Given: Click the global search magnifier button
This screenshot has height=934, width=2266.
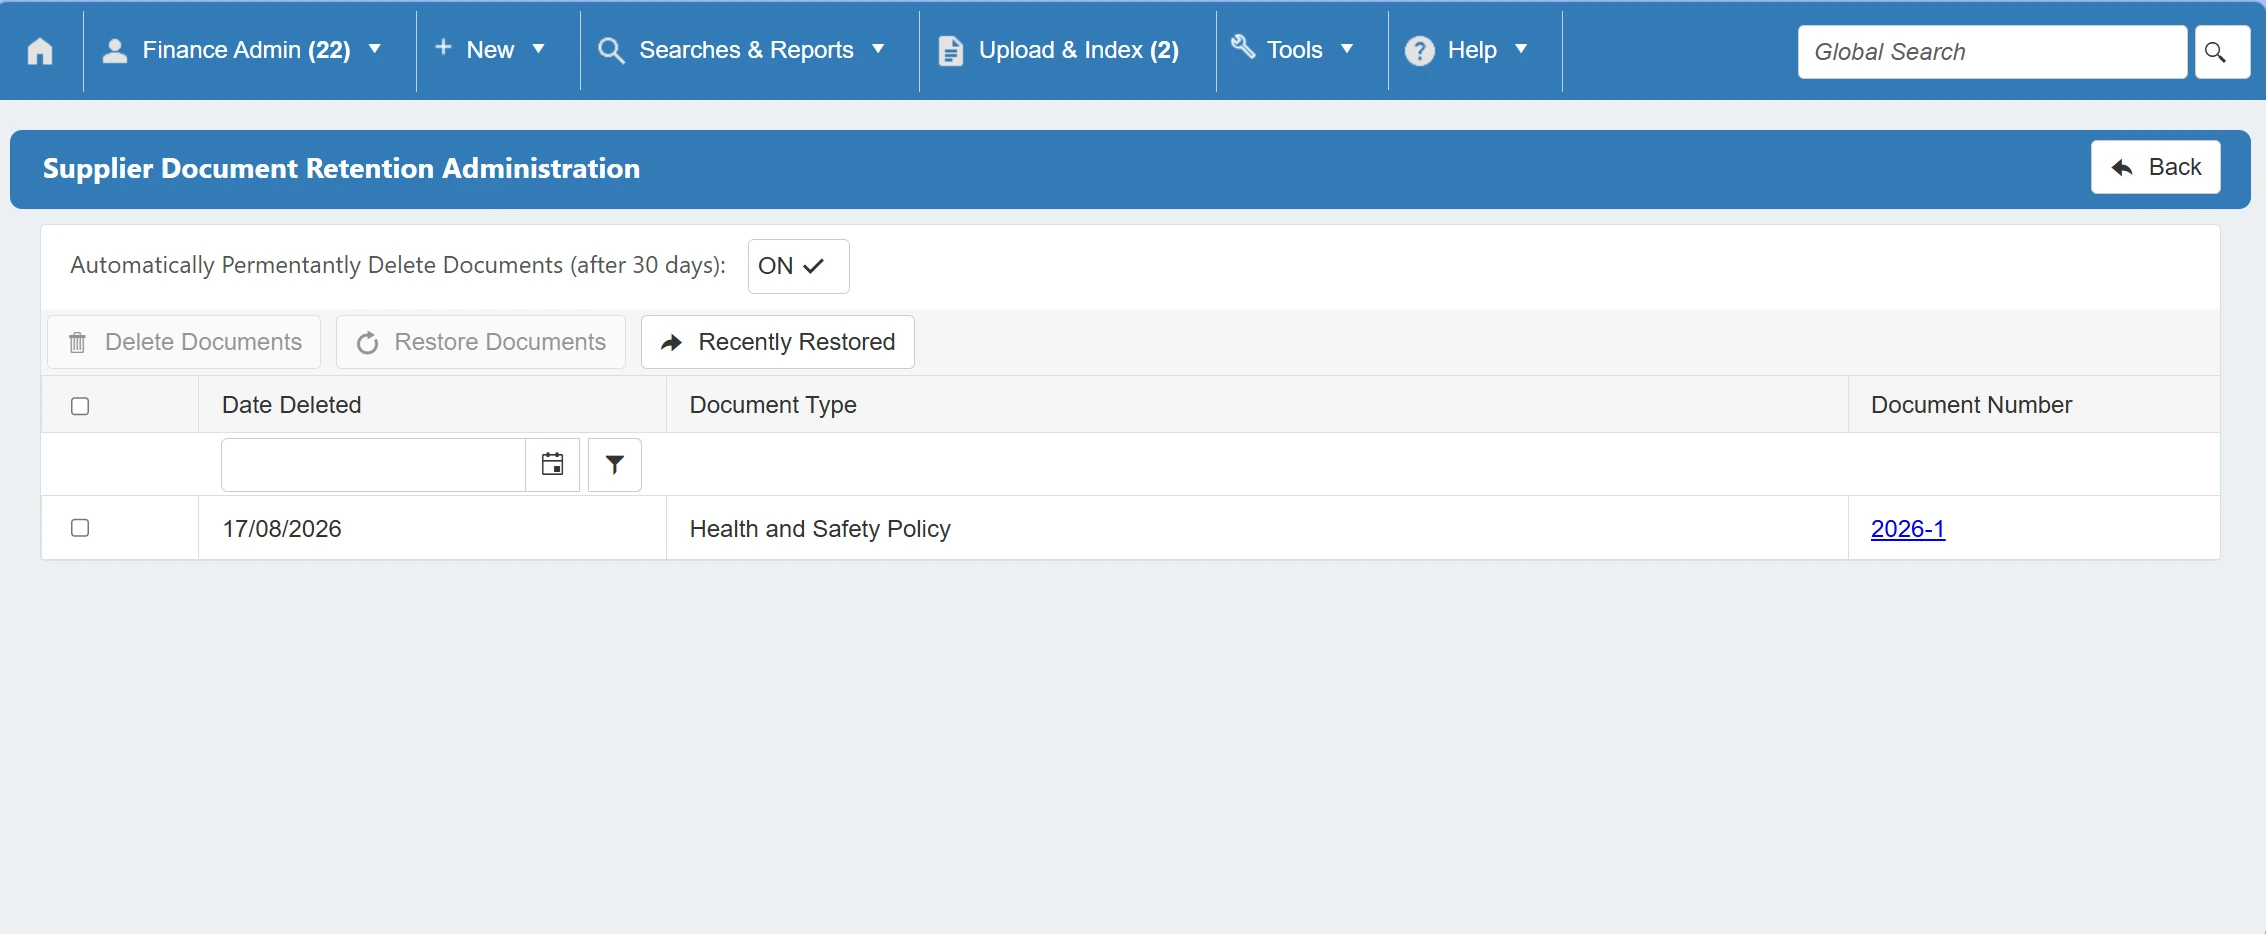Looking at the screenshot, I should click(x=2222, y=52).
